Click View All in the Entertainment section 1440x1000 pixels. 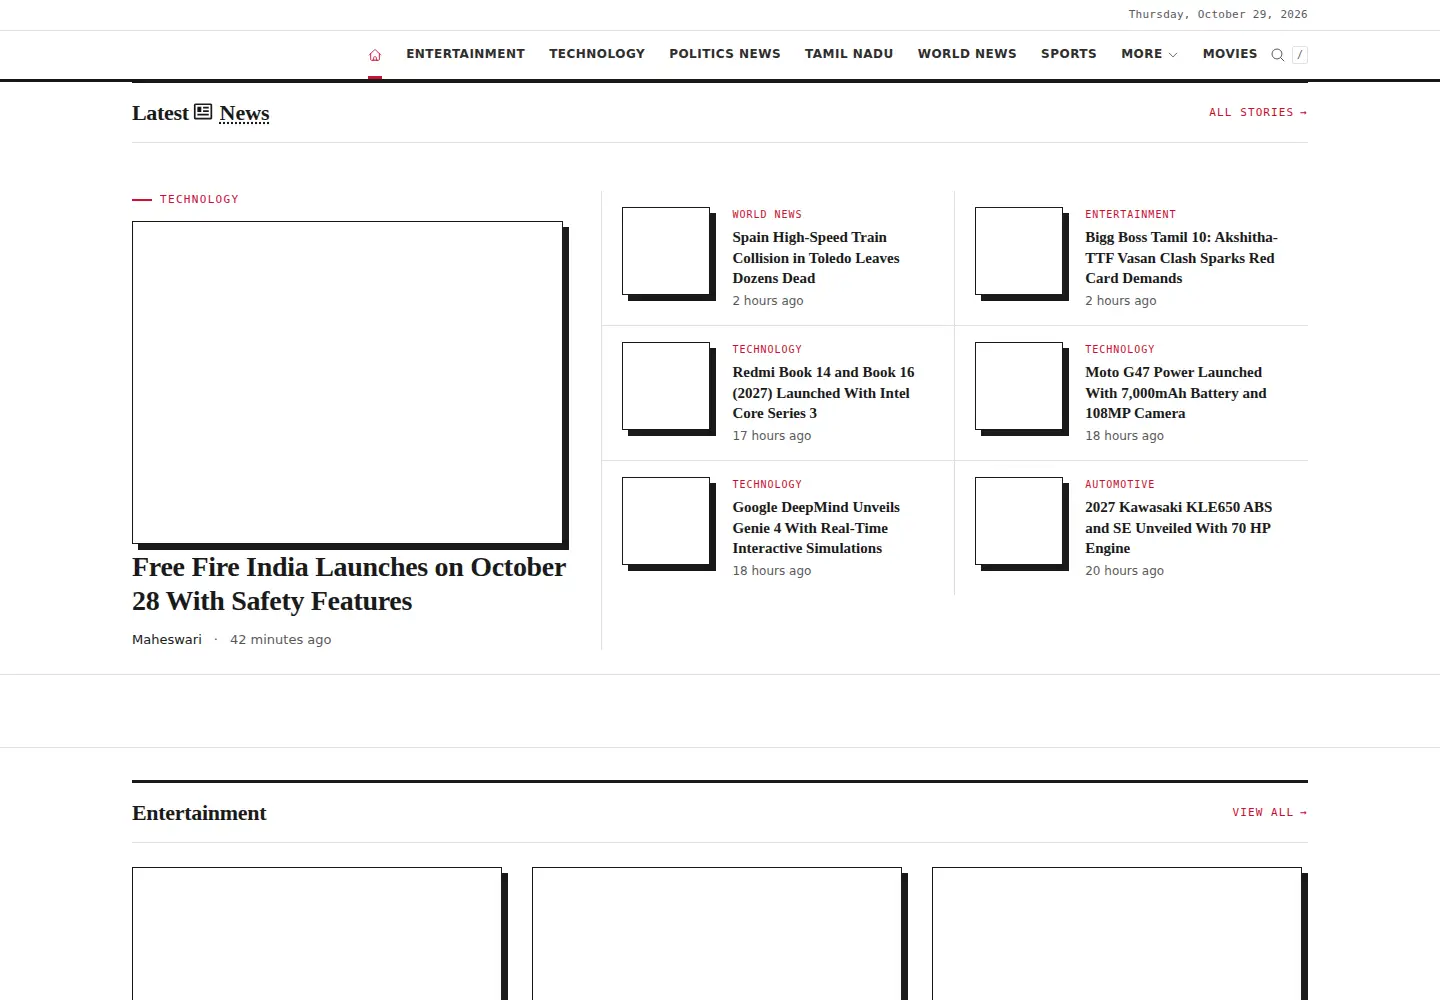tap(1270, 813)
